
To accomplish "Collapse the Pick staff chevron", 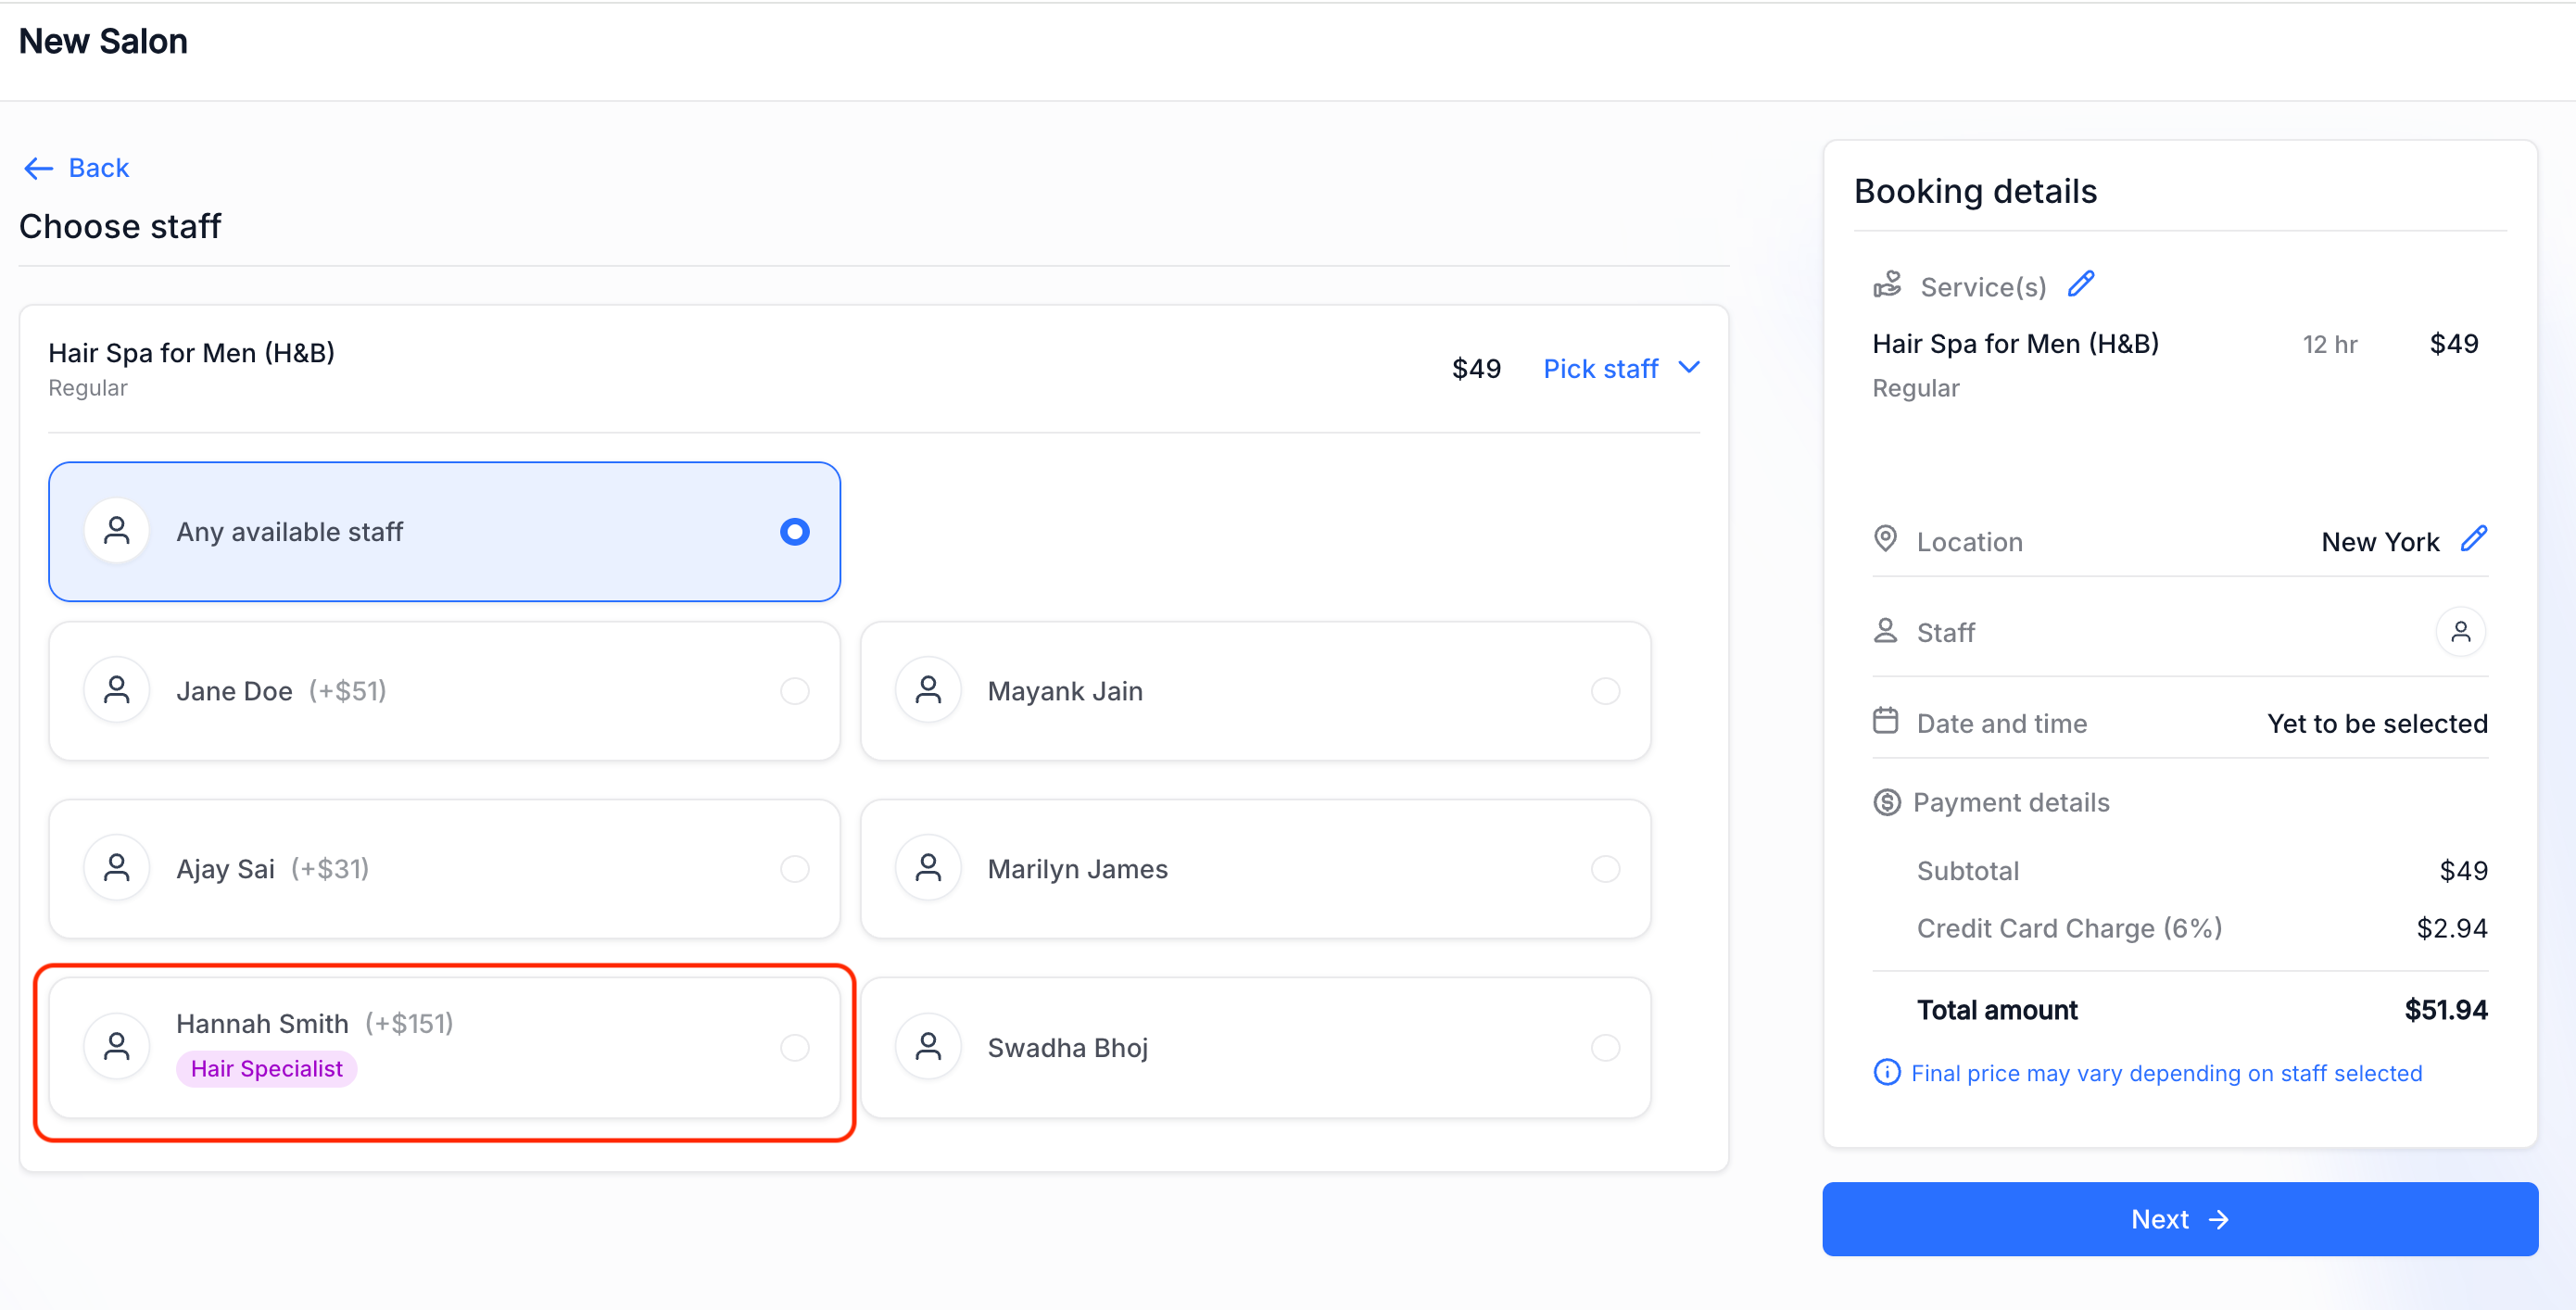I will point(1689,368).
